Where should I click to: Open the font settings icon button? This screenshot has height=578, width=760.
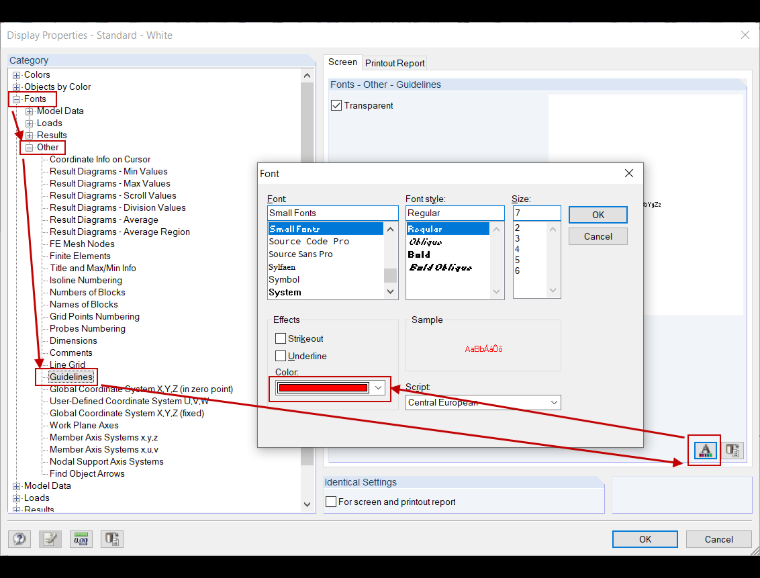point(705,451)
